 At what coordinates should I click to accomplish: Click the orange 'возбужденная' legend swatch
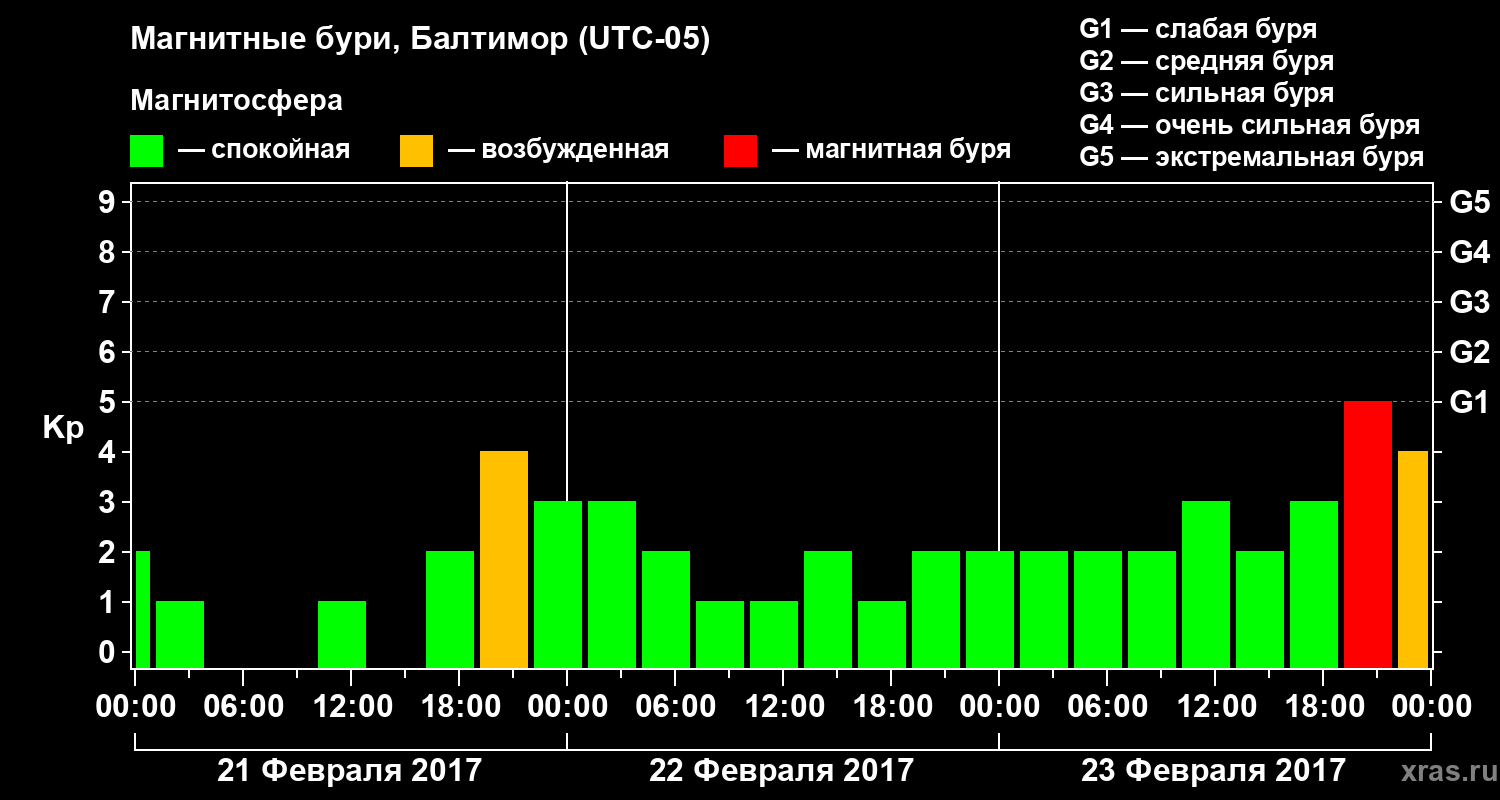click(x=416, y=151)
